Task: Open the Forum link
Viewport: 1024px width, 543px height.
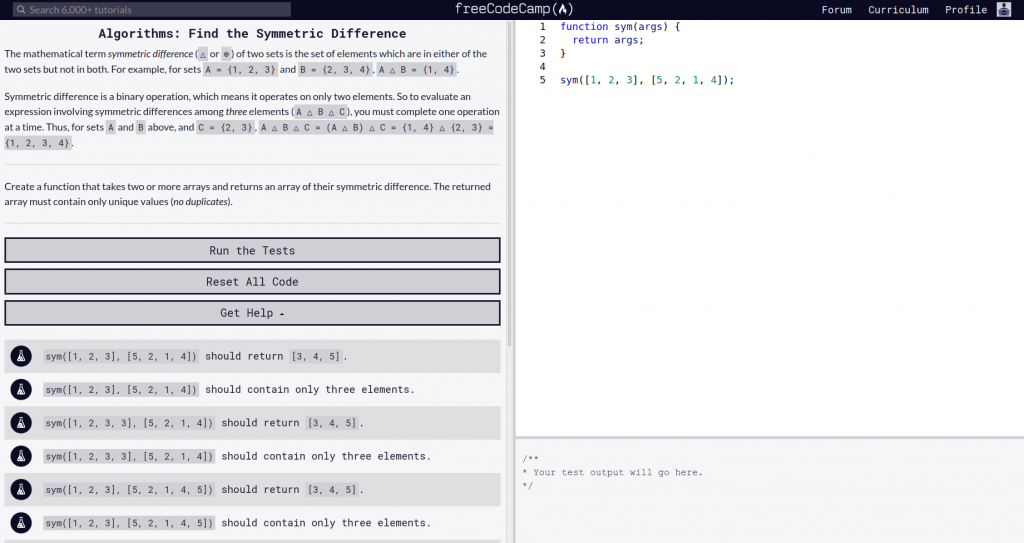Action: coord(837,10)
